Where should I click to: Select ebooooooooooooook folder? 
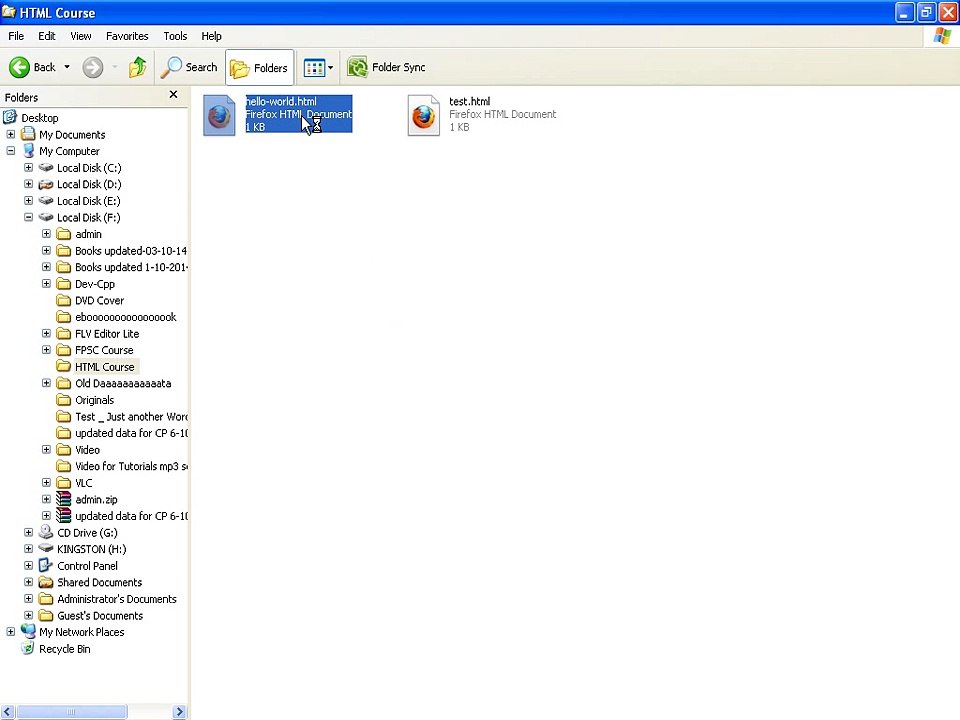[126, 317]
